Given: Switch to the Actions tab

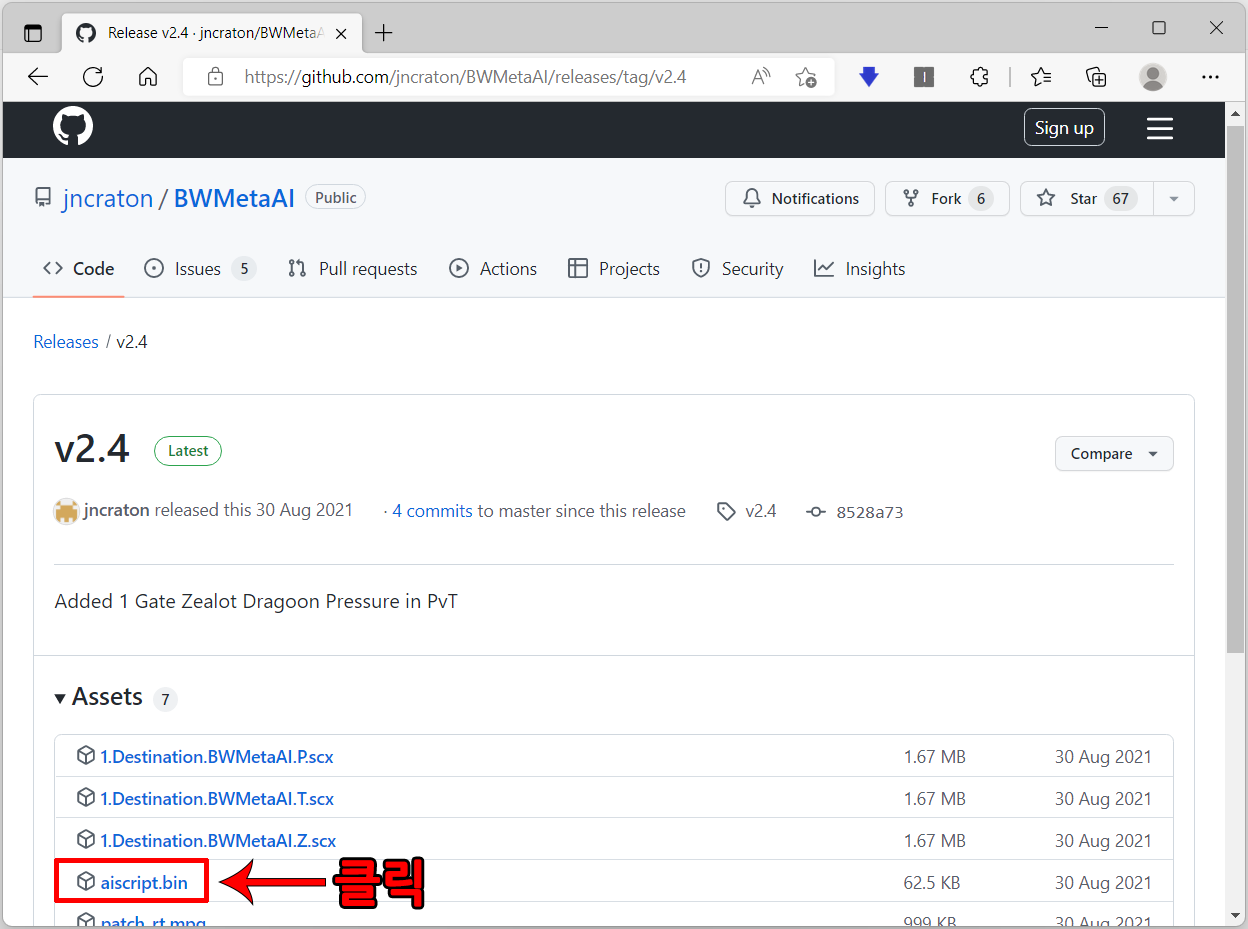Looking at the screenshot, I should [x=493, y=268].
